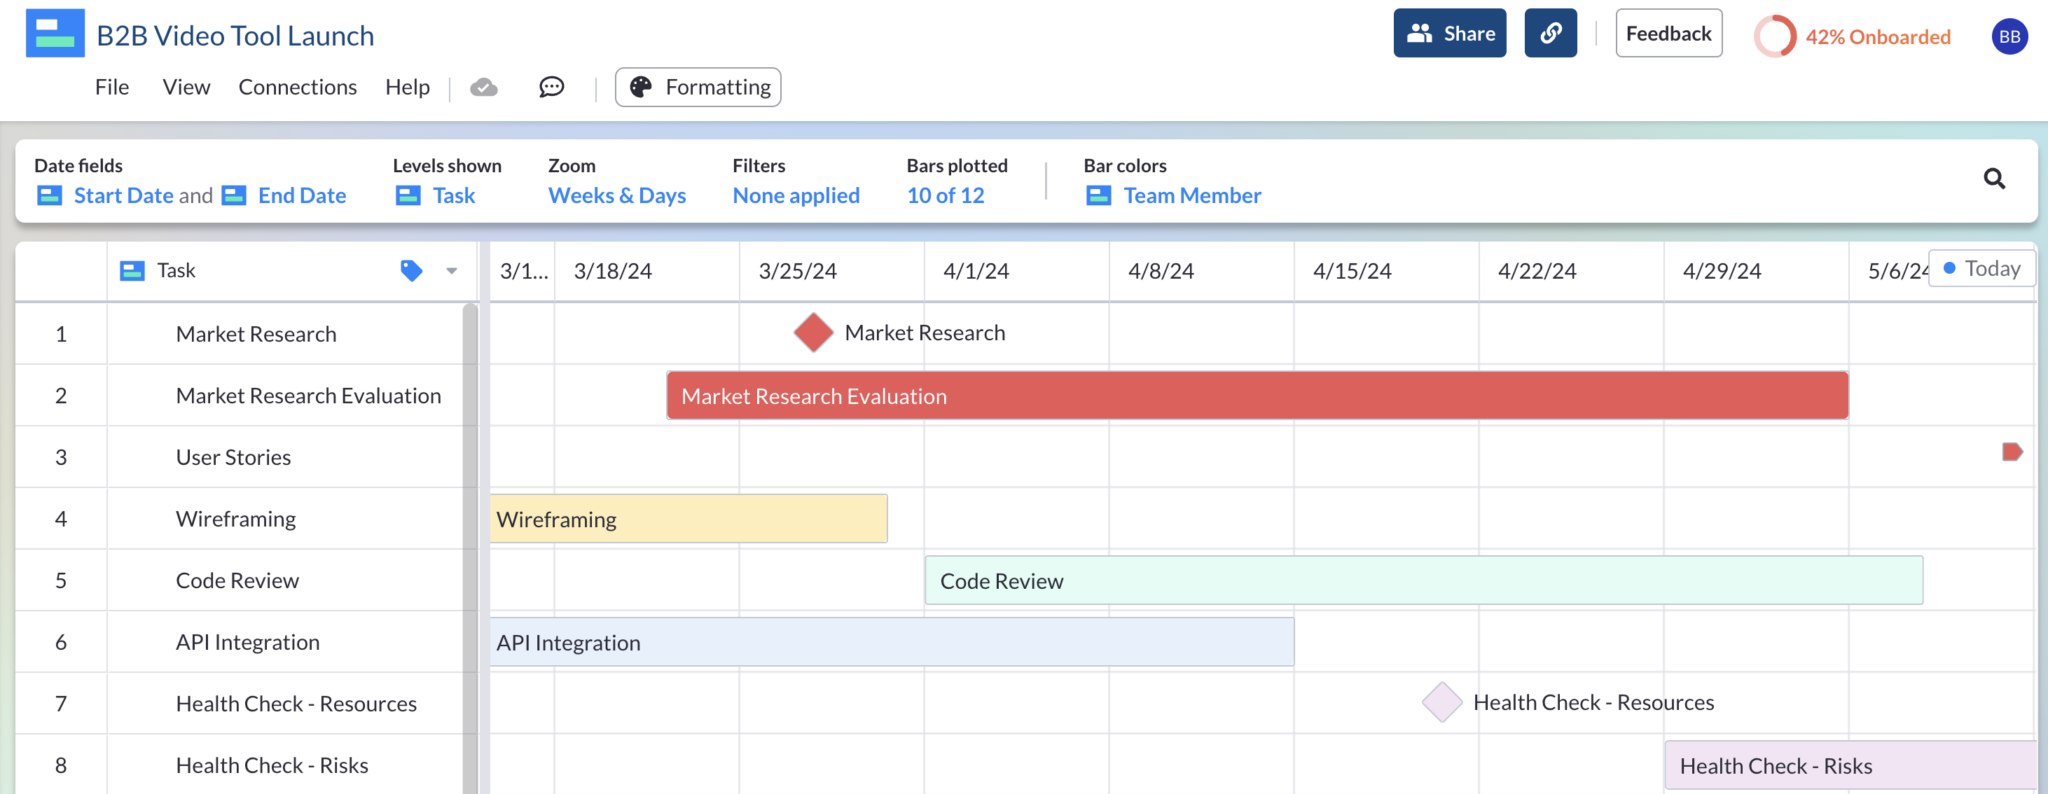2048x794 pixels.
Task: Click the sheet icon in Task column header
Action: [132, 271]
